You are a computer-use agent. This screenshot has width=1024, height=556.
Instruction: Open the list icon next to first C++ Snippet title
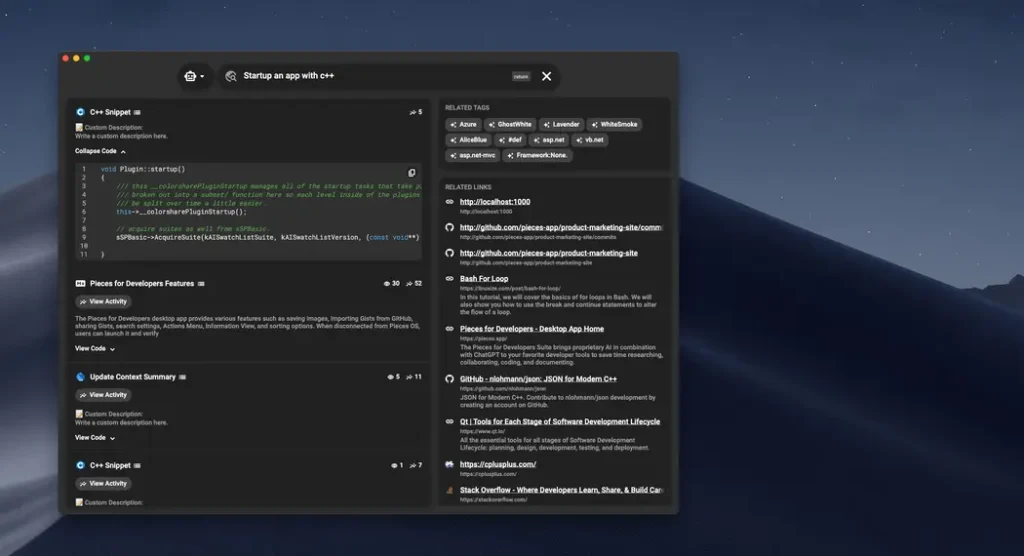(137, 112)
